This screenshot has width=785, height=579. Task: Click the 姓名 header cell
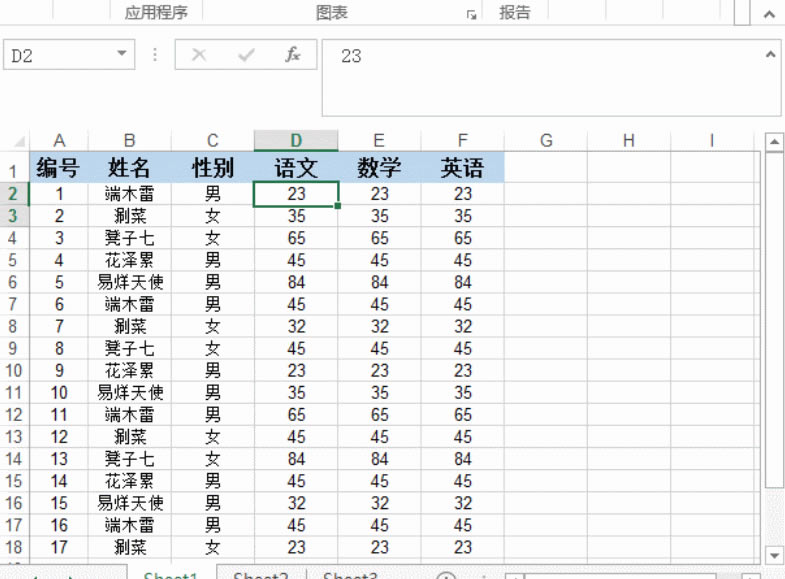(x=130, y=167)
